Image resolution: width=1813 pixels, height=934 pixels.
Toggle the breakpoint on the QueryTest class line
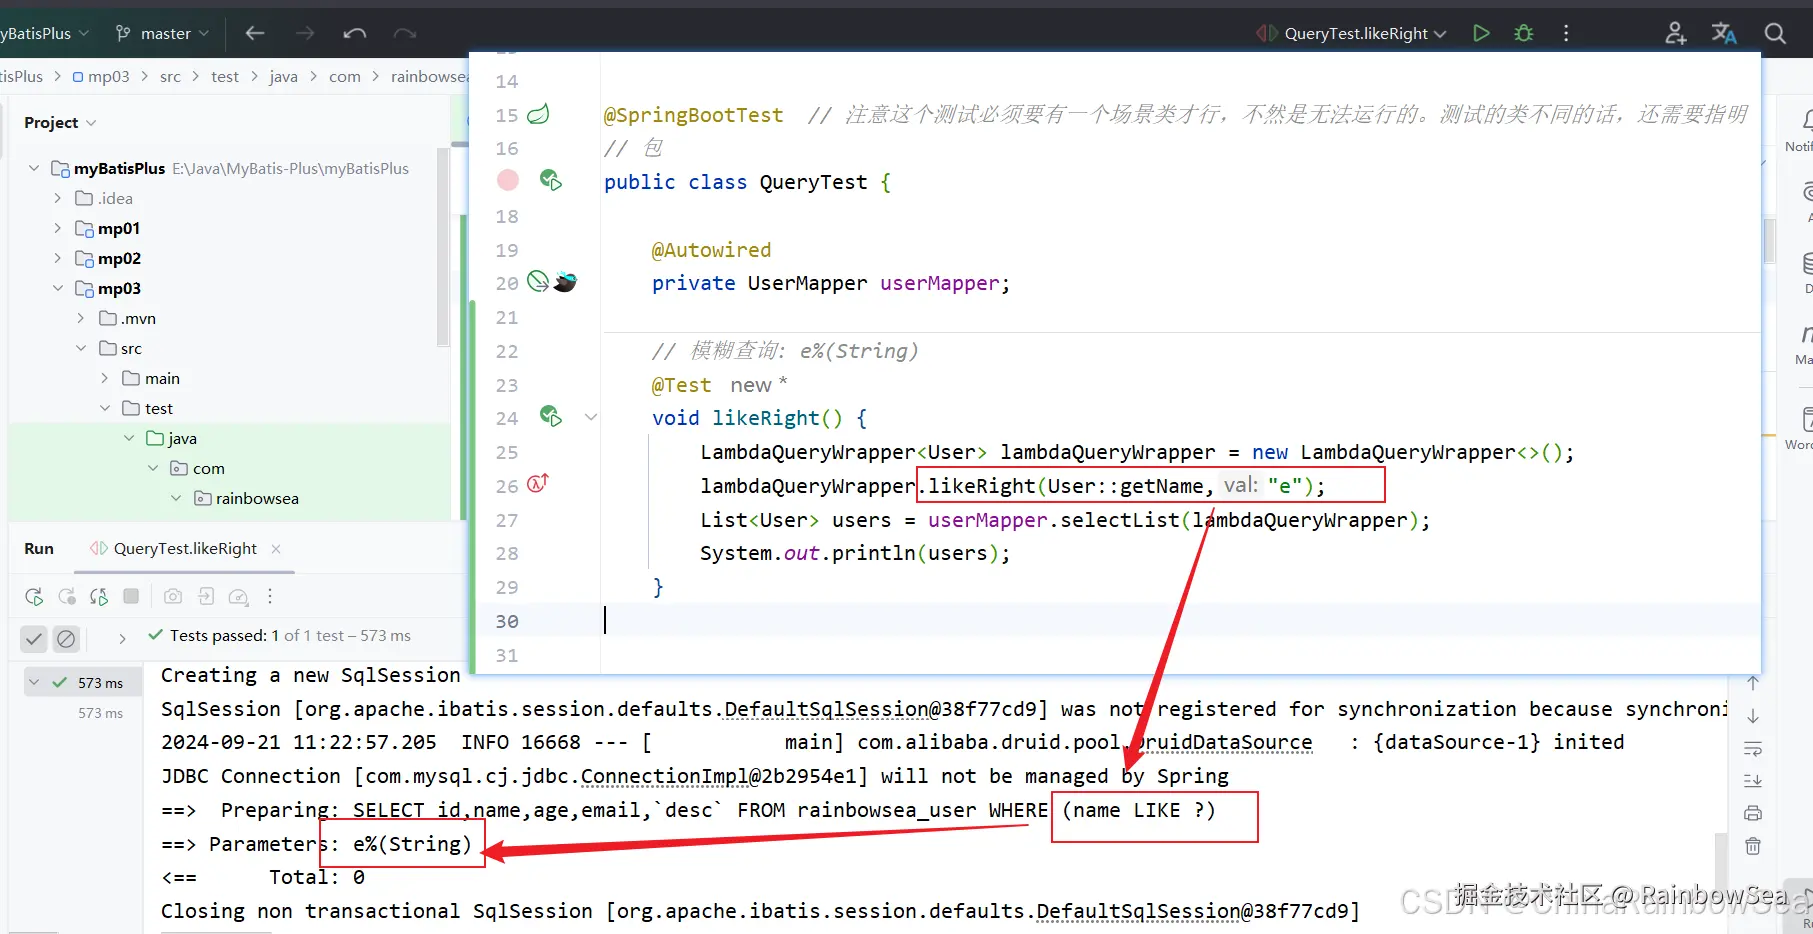[508, 180]
